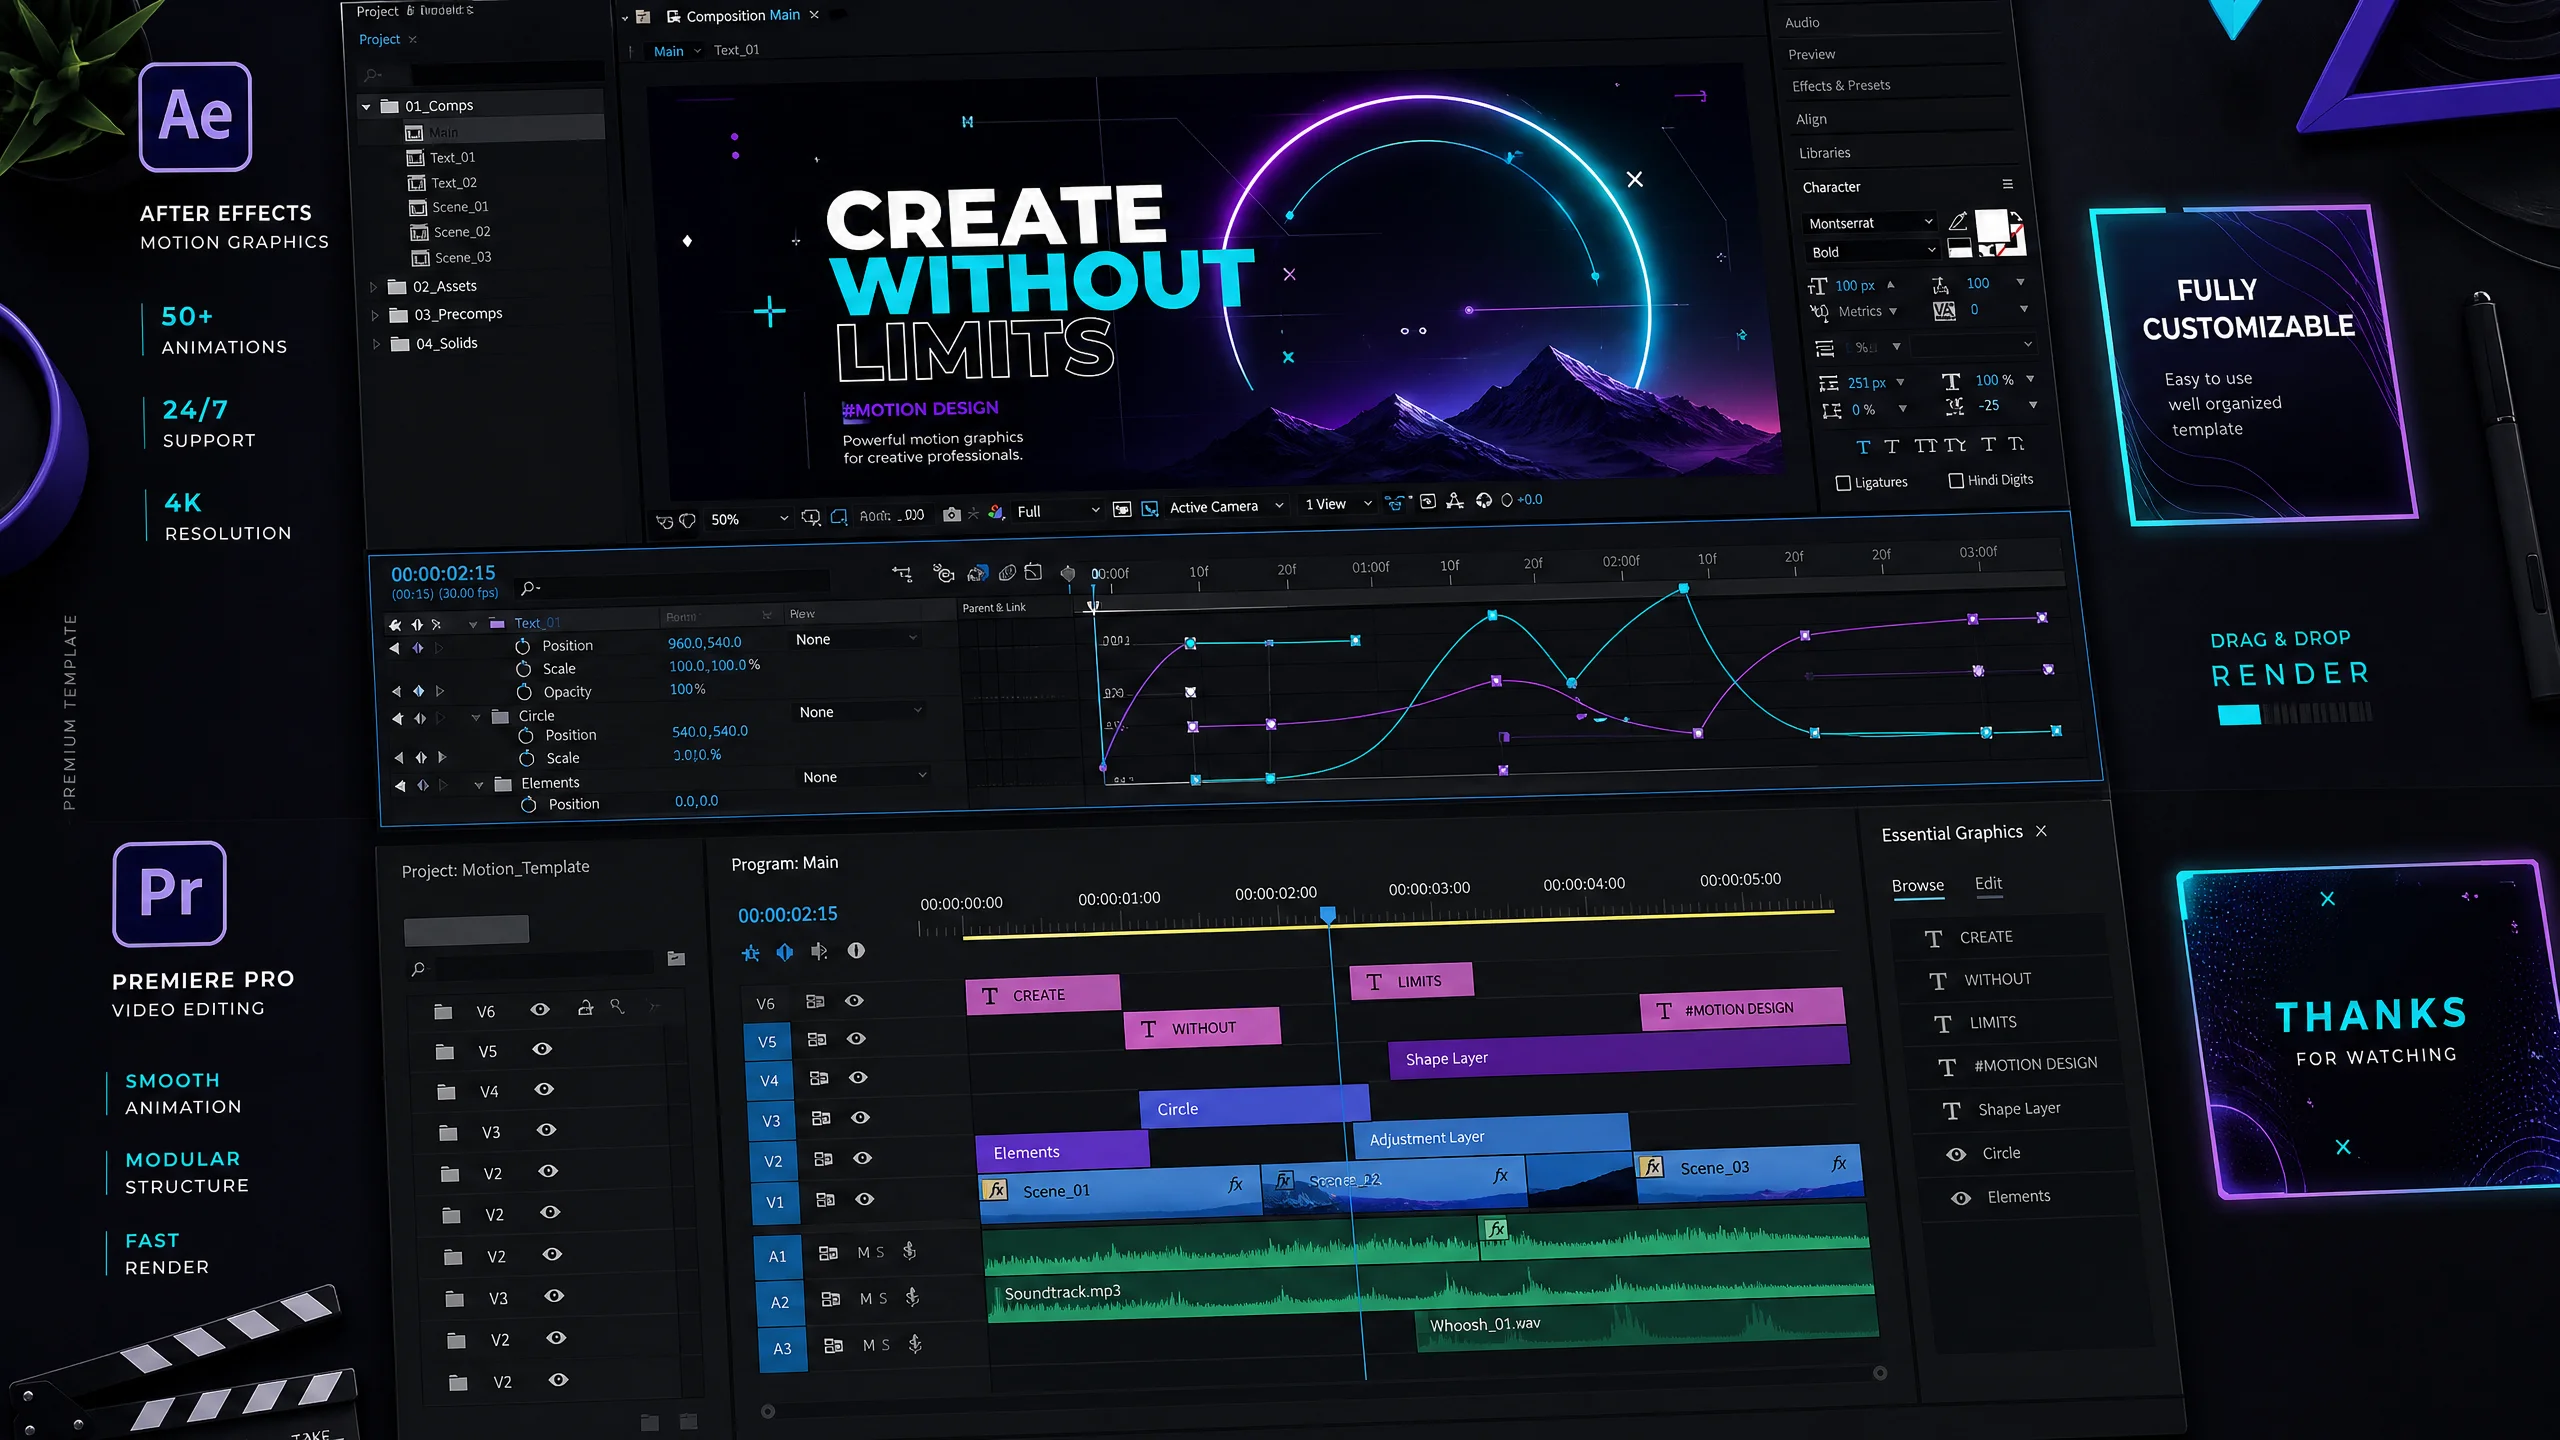Click the Premiere Pro Pr logo
Screen dimensions: 2560x1440
click(170, 893)
